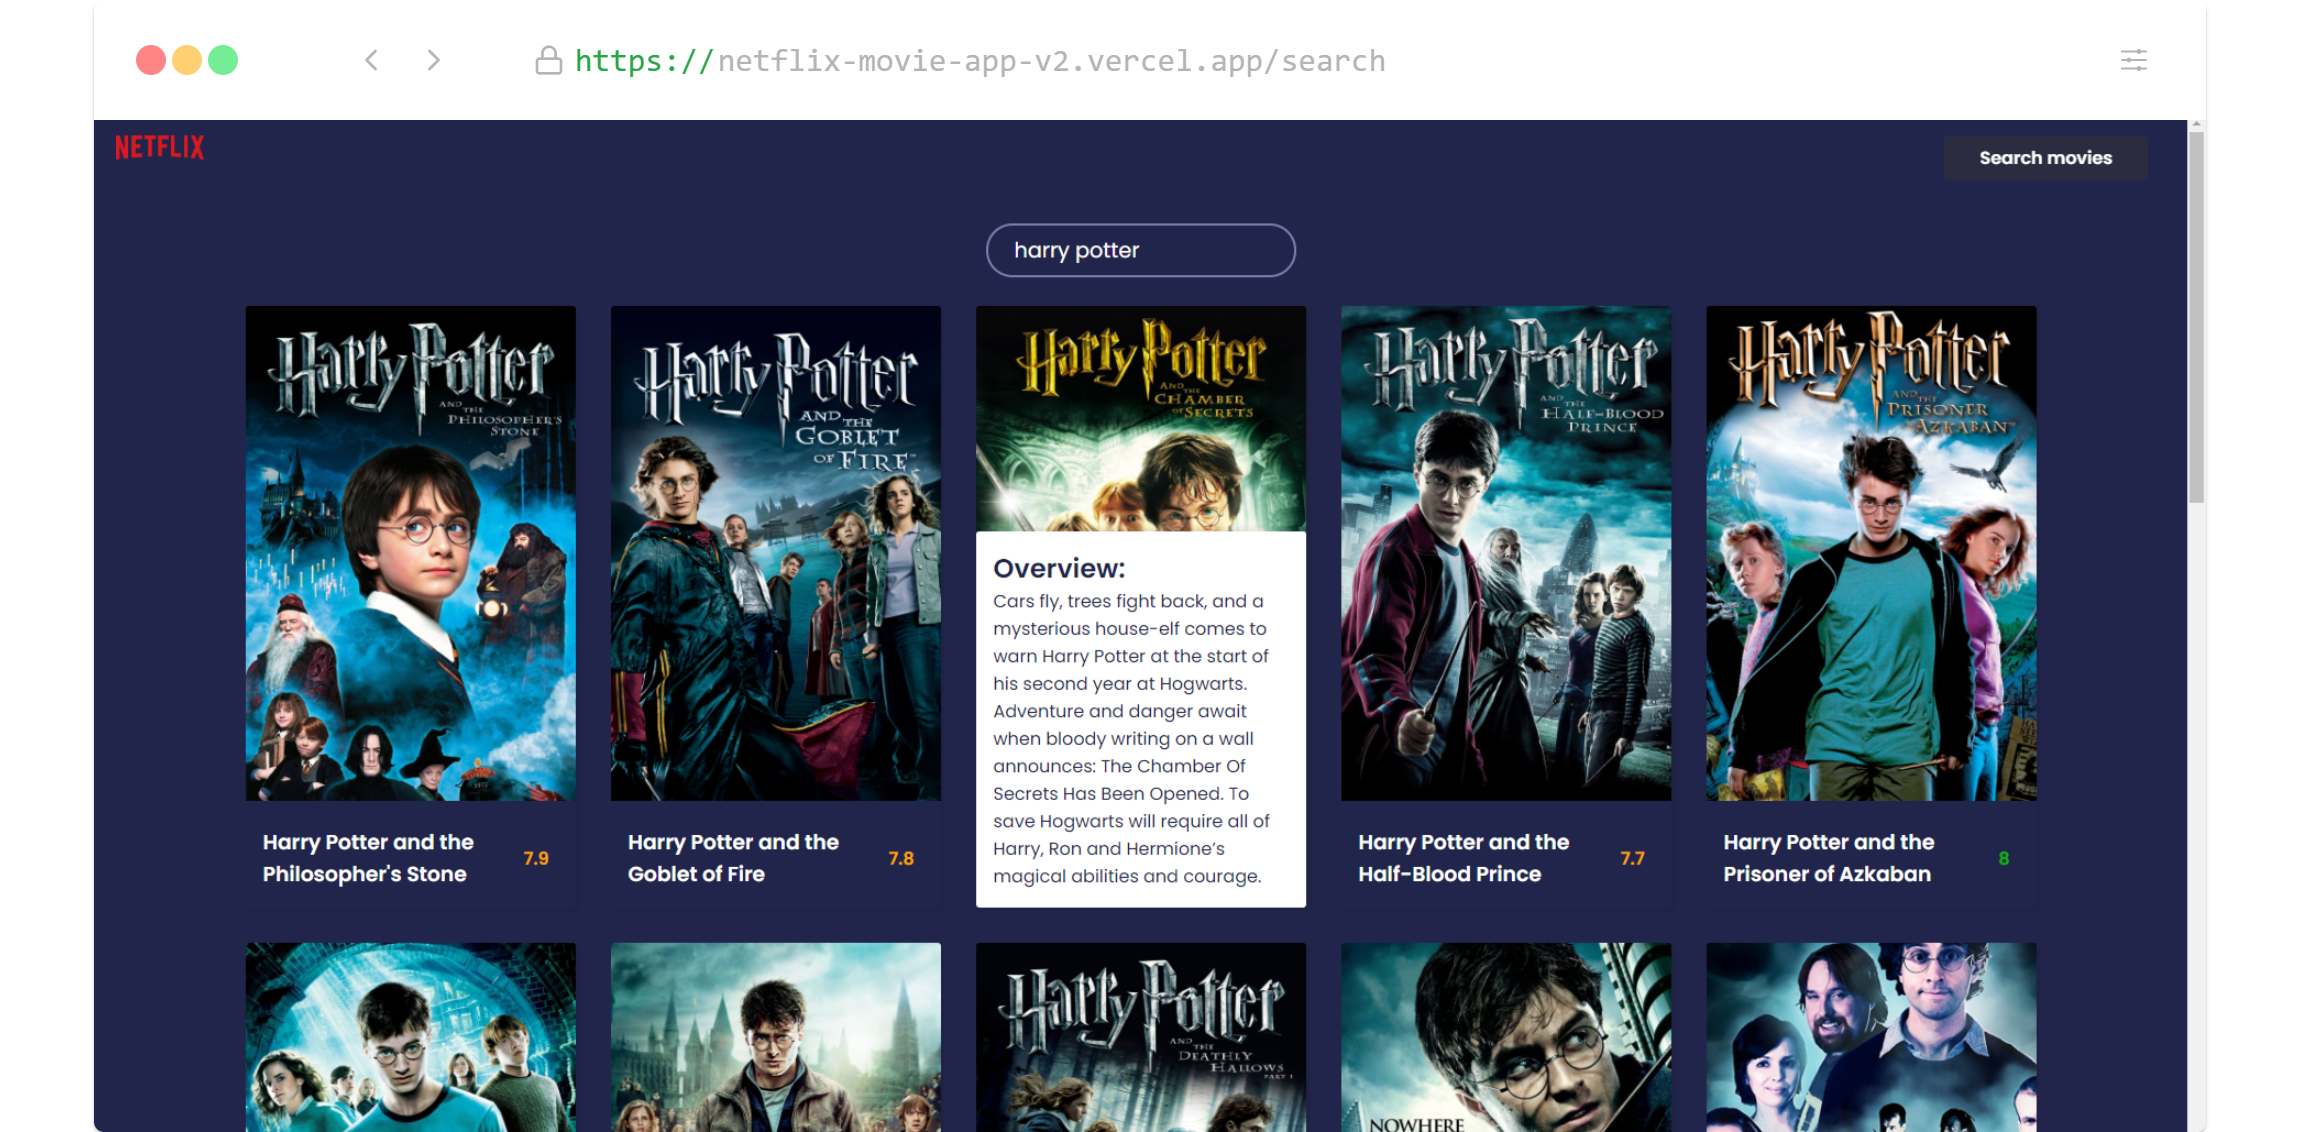Screen dimensions: 2300x1132
Task: Click the browser forward arrow
Action: [433, 61]
